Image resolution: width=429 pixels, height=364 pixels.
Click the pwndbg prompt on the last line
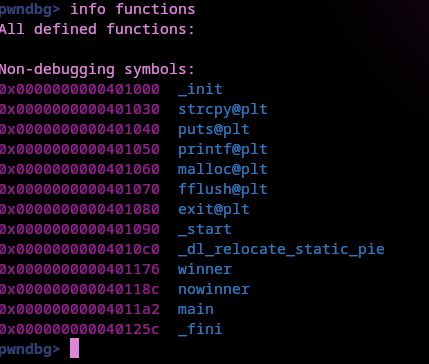coord(30,349)
